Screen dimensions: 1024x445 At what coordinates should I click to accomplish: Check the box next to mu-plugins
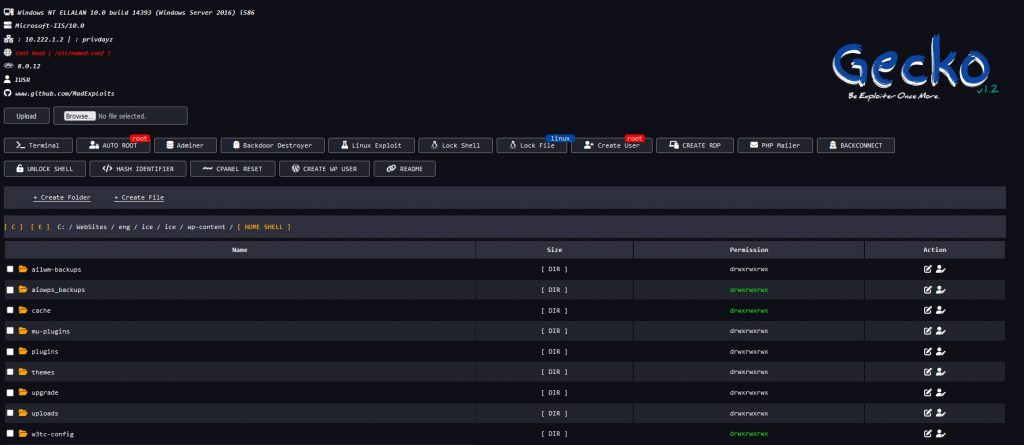[10, 331]
